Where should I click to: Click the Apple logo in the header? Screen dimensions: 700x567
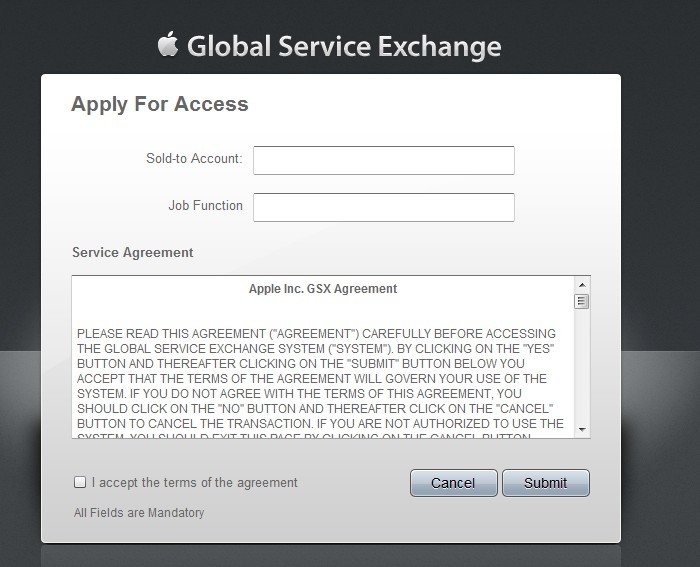coord(168,44)
